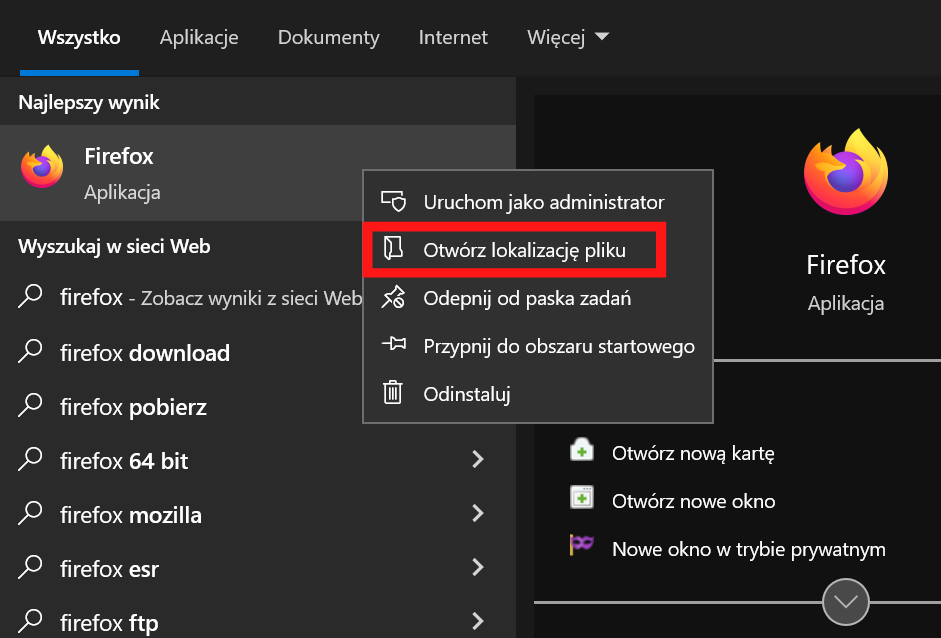Select the Firefox best match result
Viewport: 941px width, 638px height.
[x=181, y=173]
